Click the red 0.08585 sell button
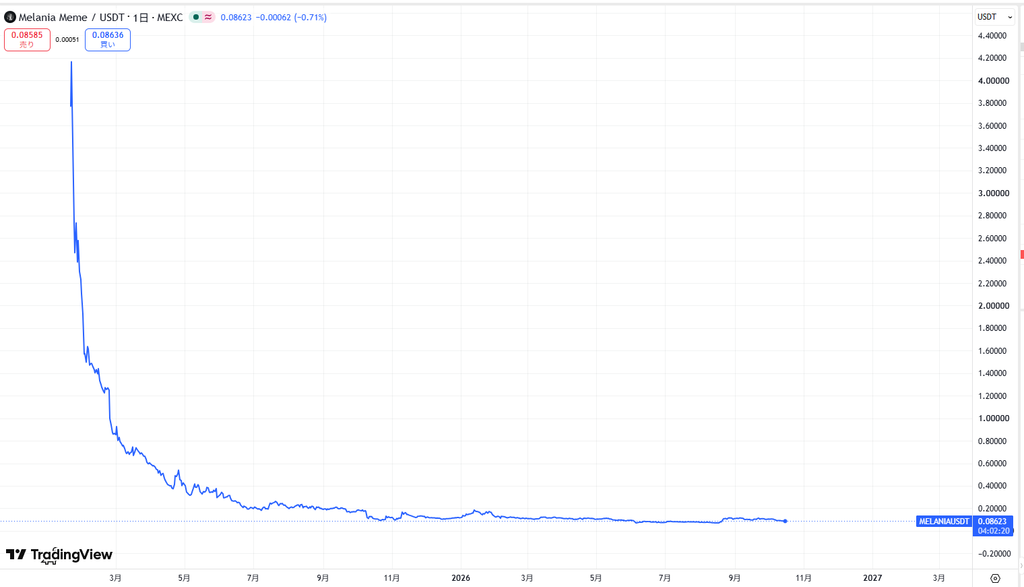 click(x=27, y=39)
